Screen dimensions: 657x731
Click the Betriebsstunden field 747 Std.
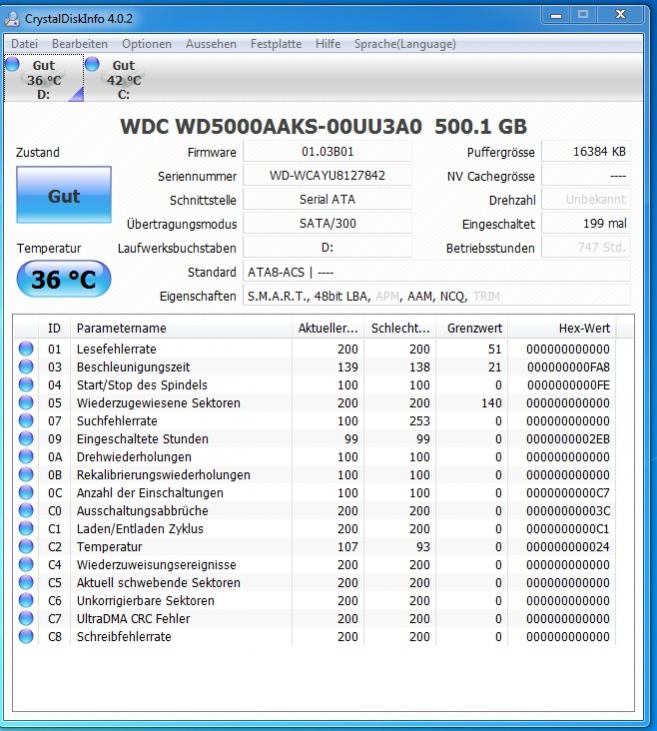pyautogui.click(x=586, y=247)
